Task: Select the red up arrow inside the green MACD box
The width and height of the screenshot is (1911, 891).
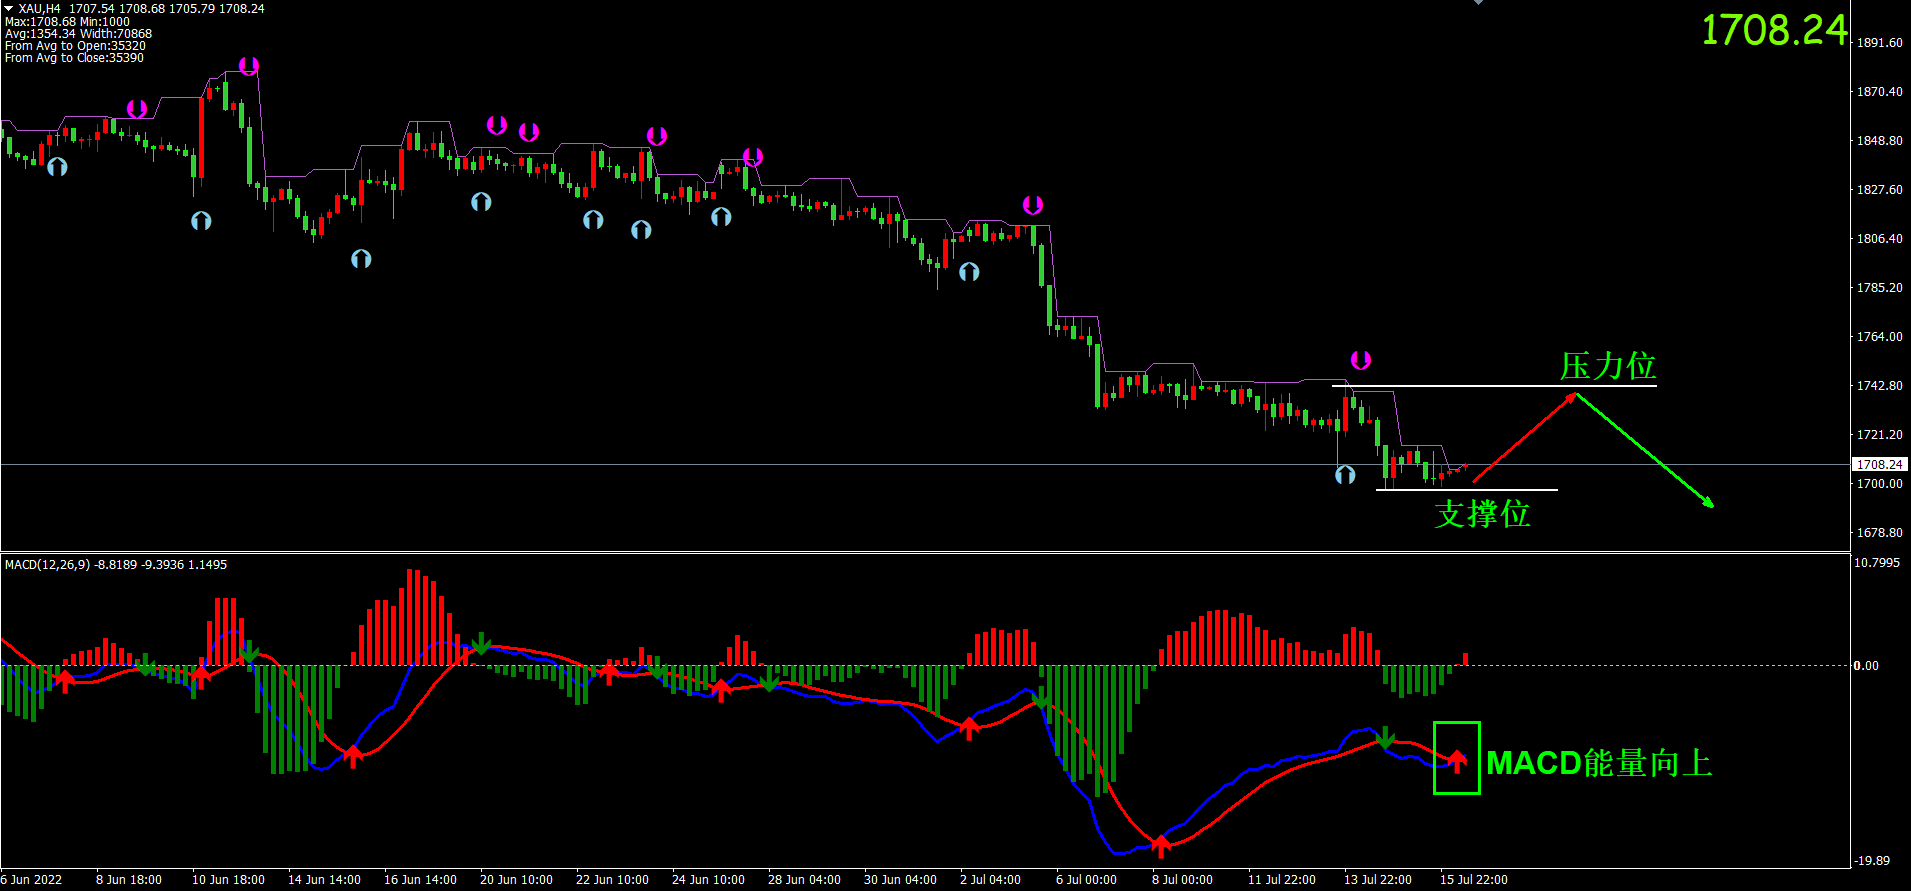Action: 1457,761
